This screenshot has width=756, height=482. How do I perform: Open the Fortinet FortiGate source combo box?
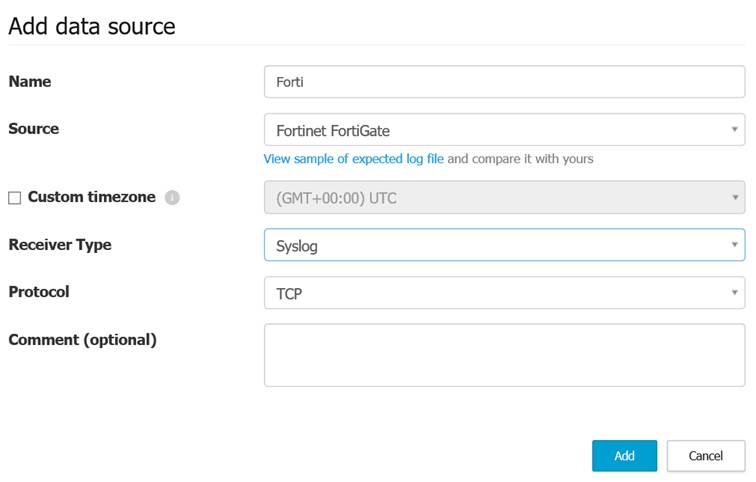(504, 130)
